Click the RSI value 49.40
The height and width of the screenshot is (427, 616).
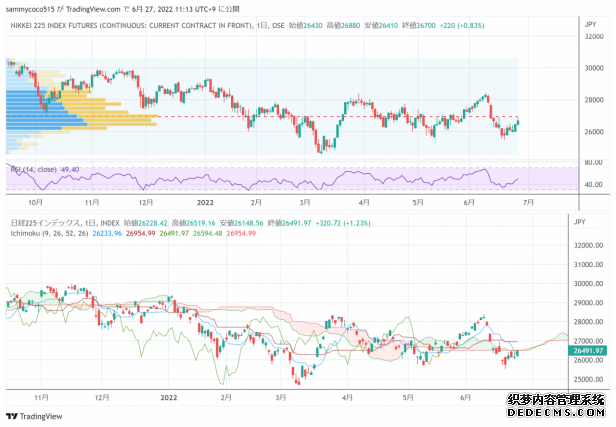pos(70,169)
